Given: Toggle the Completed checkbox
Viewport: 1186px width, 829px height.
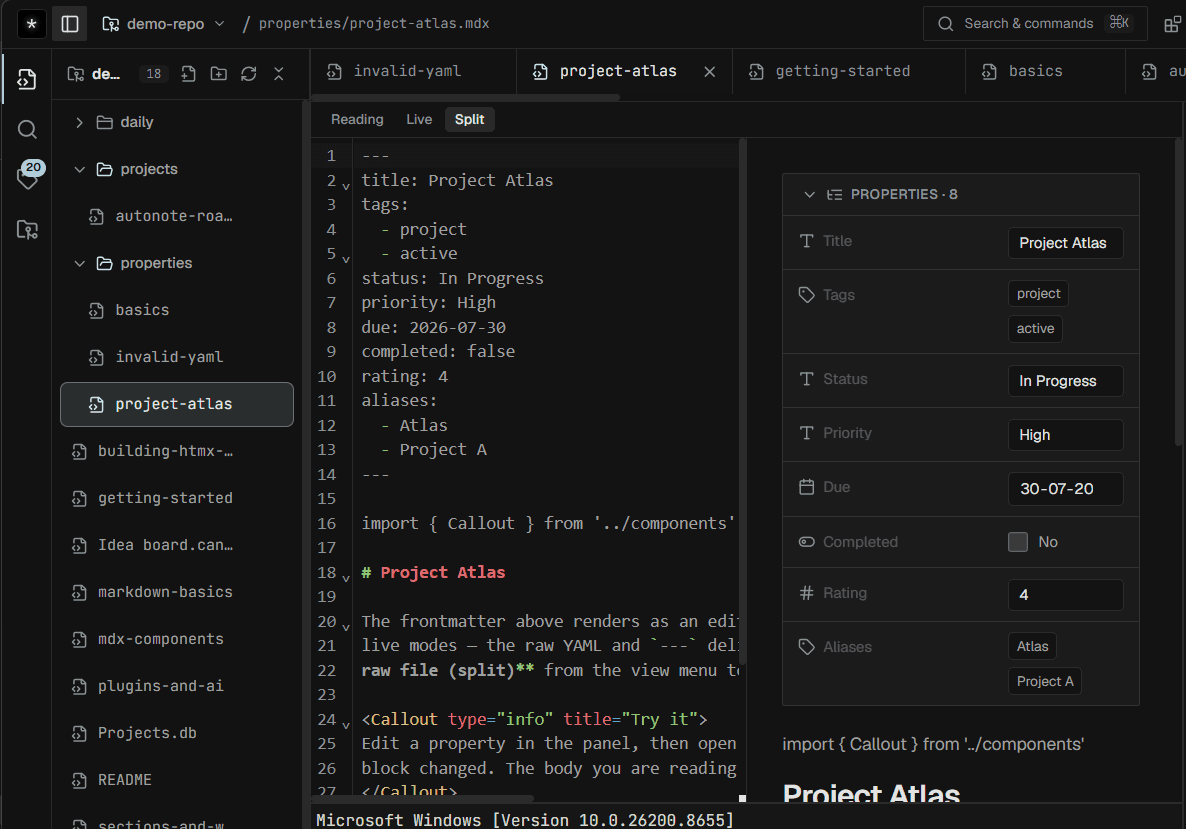Looking at the screenshot, I should click(1017, 542).
